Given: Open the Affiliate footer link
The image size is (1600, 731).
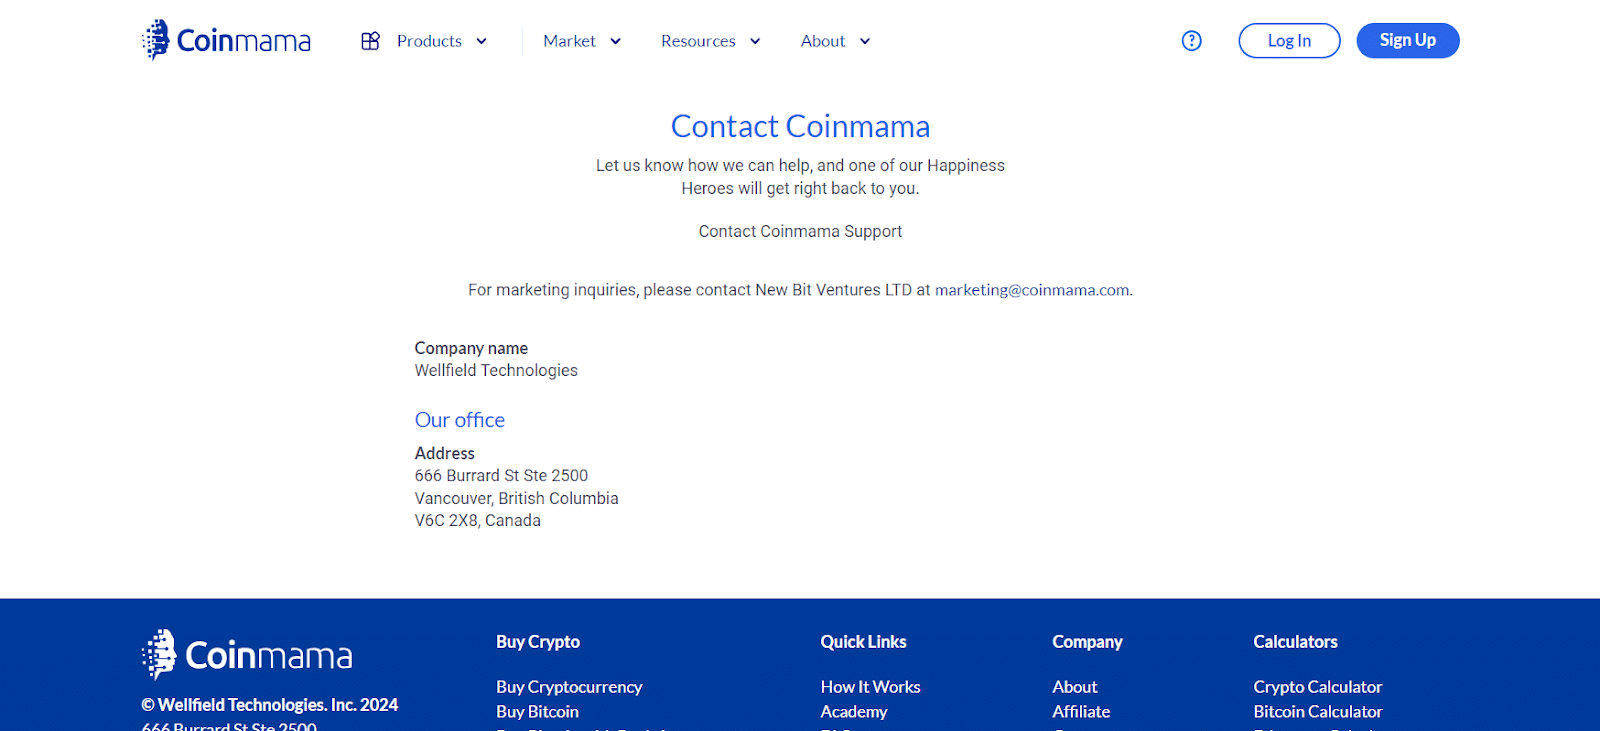Looking at the screenshot, I should [1081, 712].
